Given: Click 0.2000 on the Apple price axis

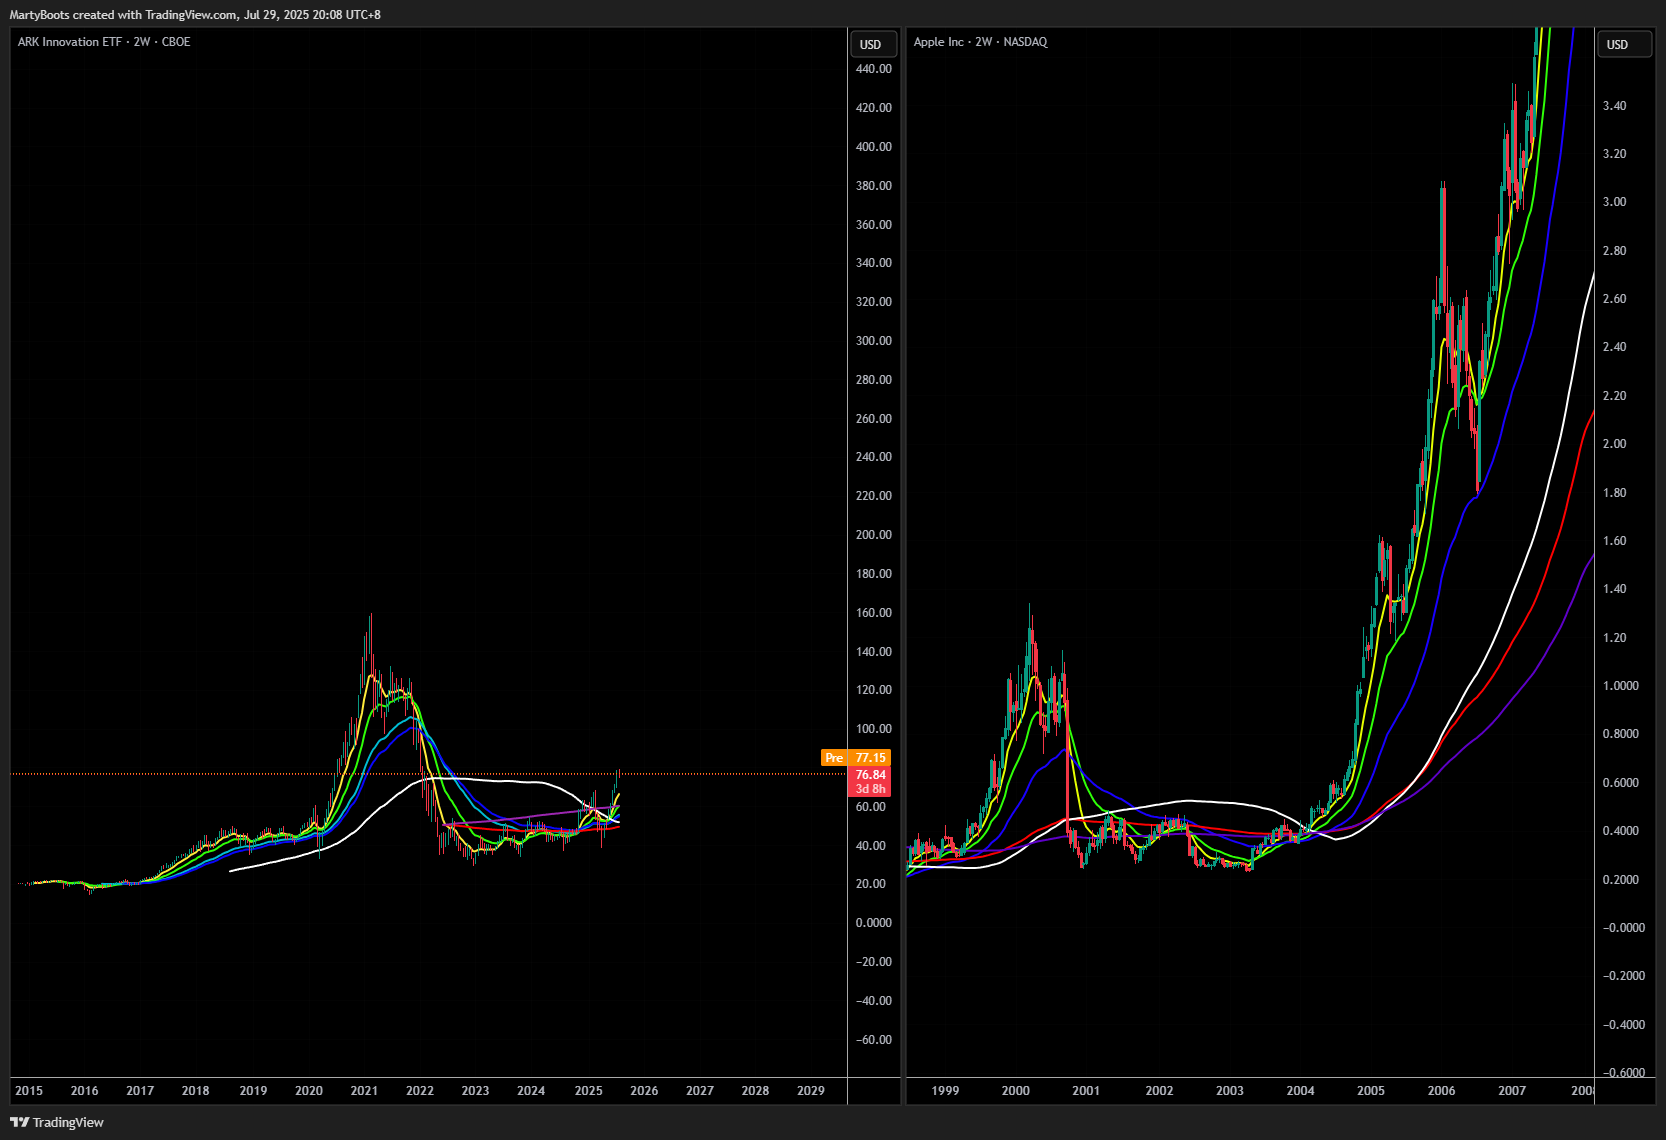Looking at the screenshot, I should point(1621,880).
